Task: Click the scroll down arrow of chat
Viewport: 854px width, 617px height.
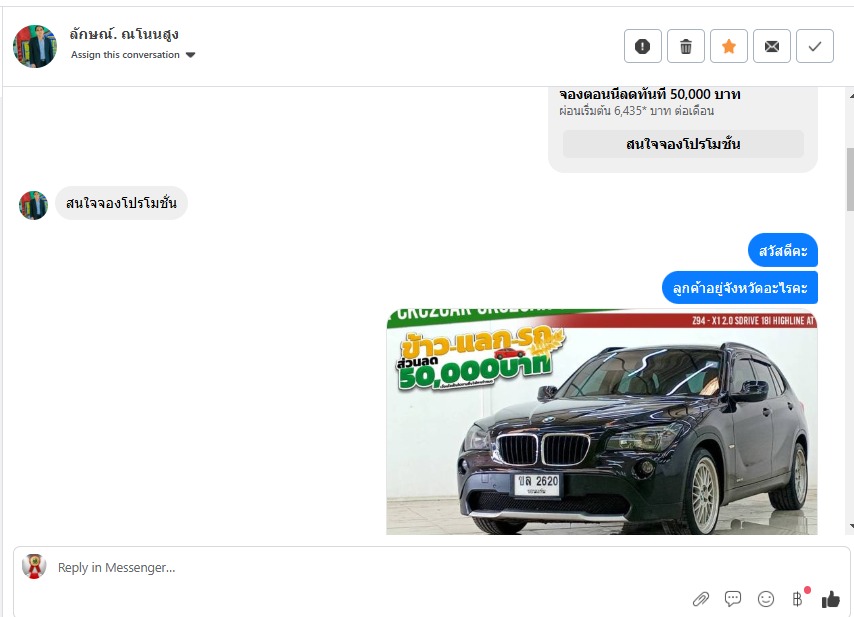Action: pos(850,527)
